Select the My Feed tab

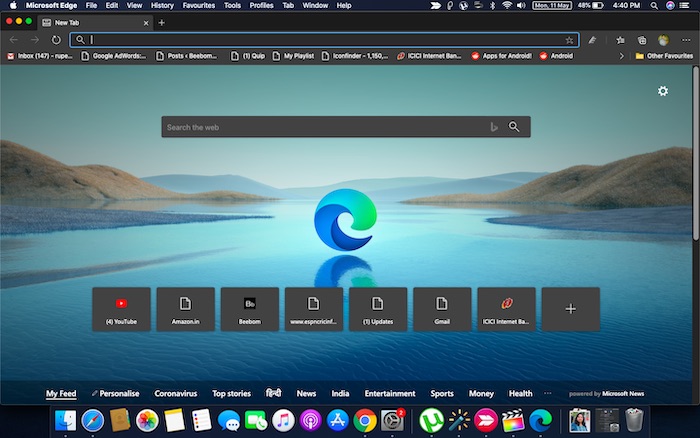[61, 393]
